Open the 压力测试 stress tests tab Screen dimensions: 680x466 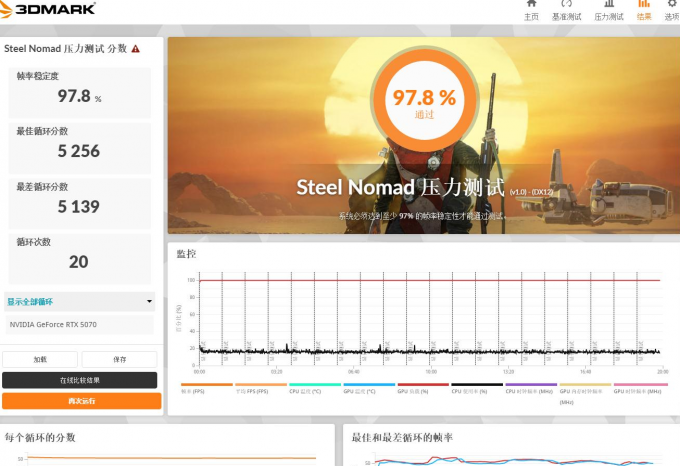point(609,10)
